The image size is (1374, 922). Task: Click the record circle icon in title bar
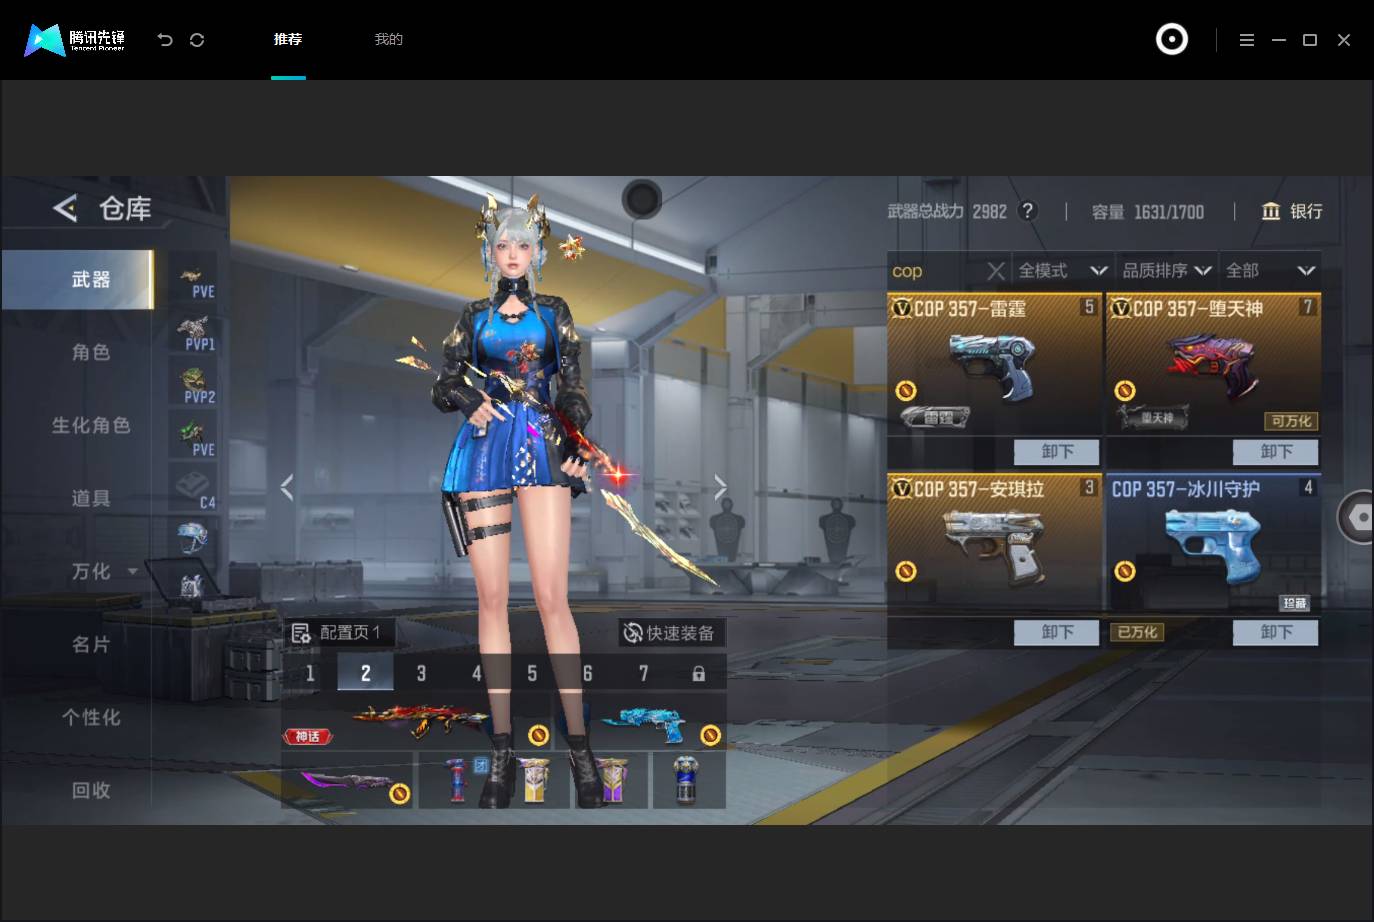[1172, 39]
